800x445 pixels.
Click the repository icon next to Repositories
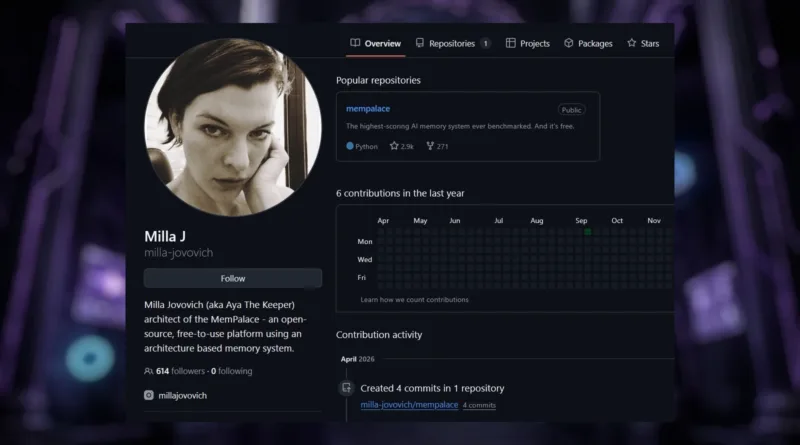420,43
